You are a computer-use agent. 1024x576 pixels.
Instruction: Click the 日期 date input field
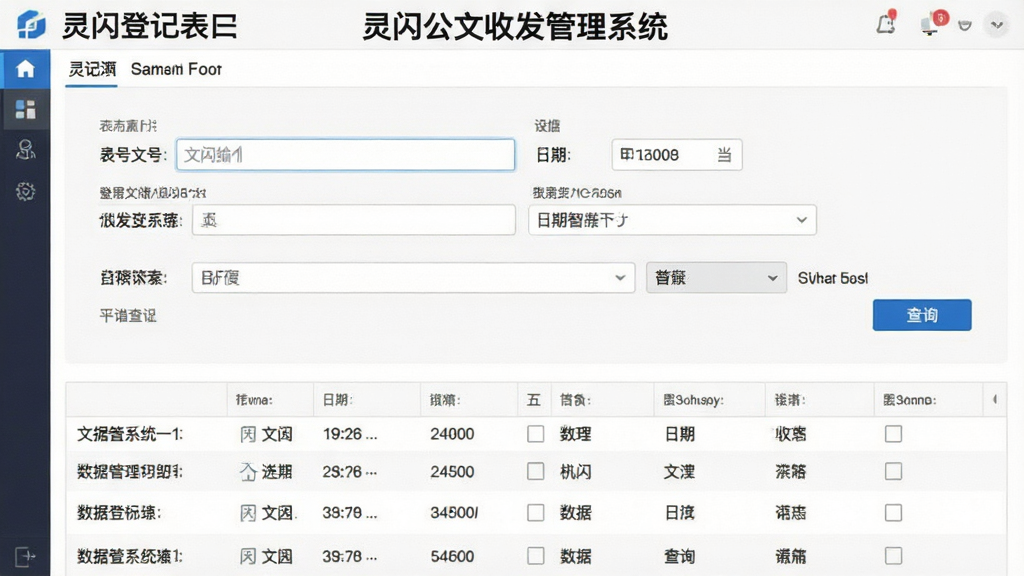(677, 155)
